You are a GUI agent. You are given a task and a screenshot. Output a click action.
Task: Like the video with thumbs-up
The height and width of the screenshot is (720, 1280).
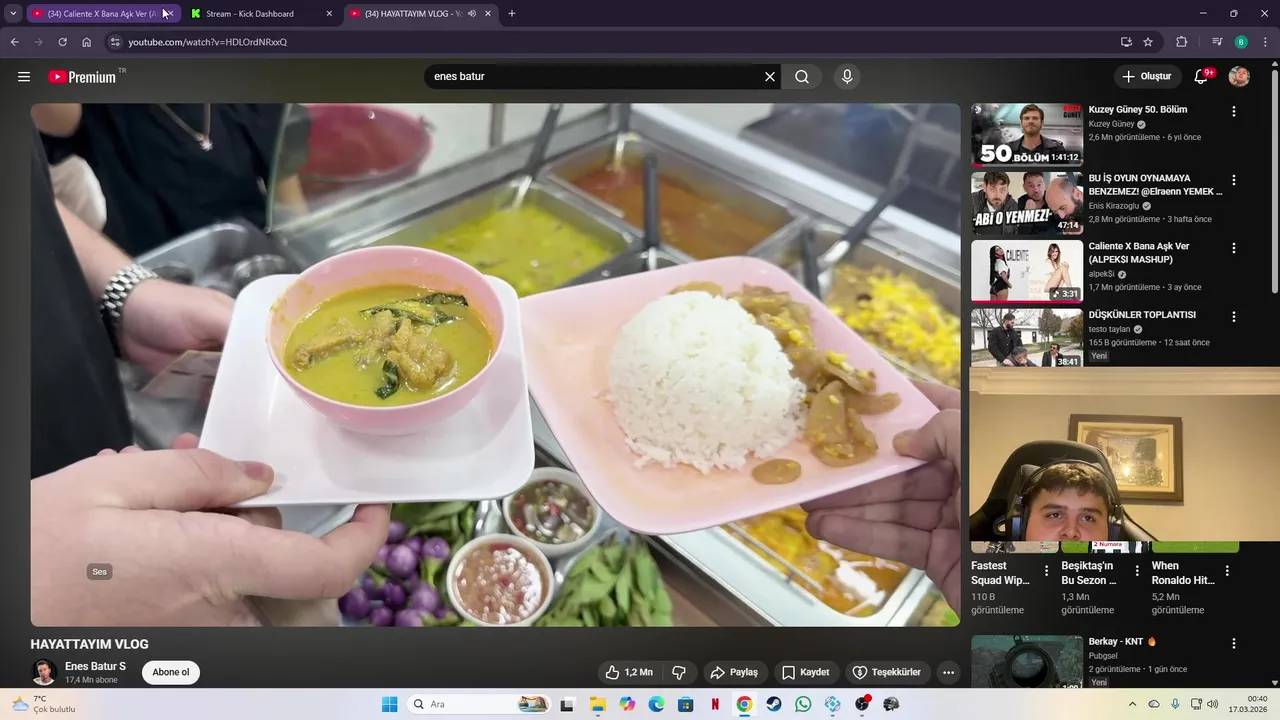tap(629, 672)
